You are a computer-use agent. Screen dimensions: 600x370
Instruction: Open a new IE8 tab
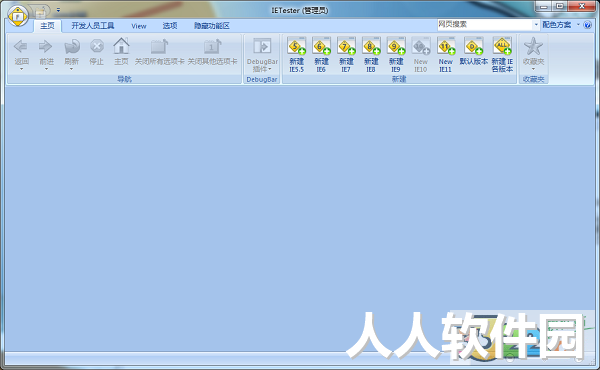371,55
